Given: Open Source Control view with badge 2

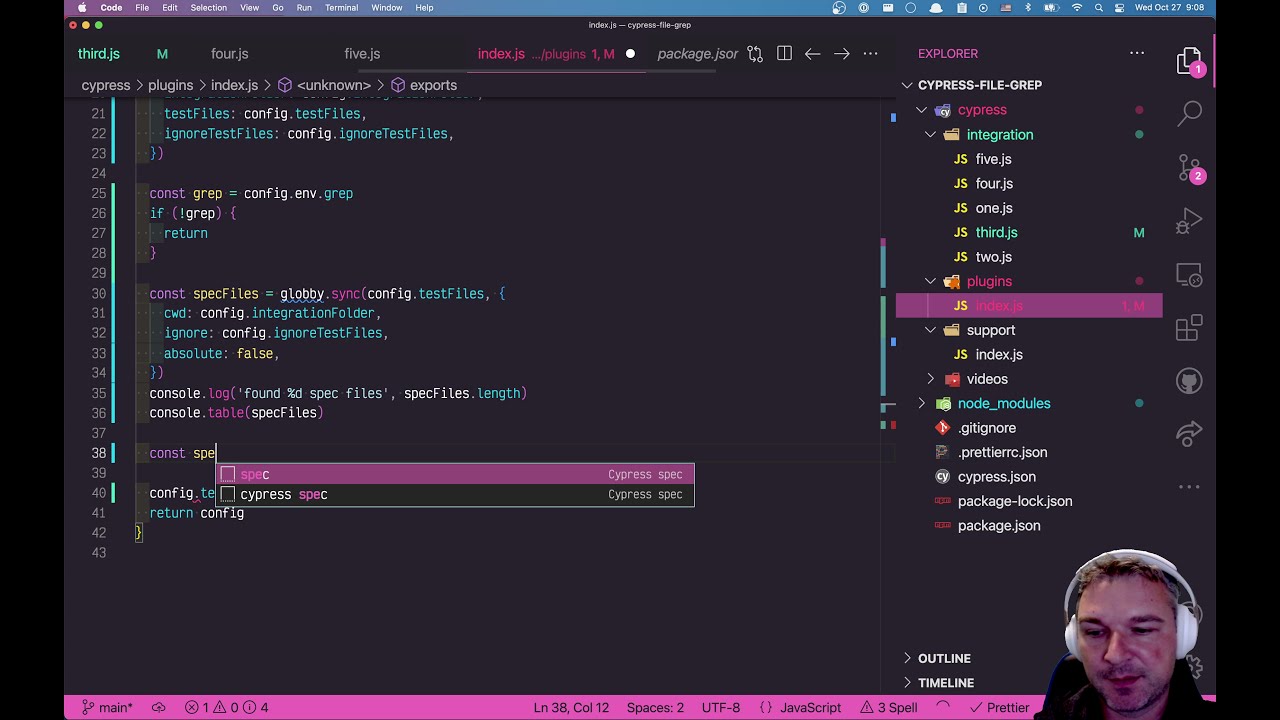Looking at the screenshot, I should [x=1189, y=167].
